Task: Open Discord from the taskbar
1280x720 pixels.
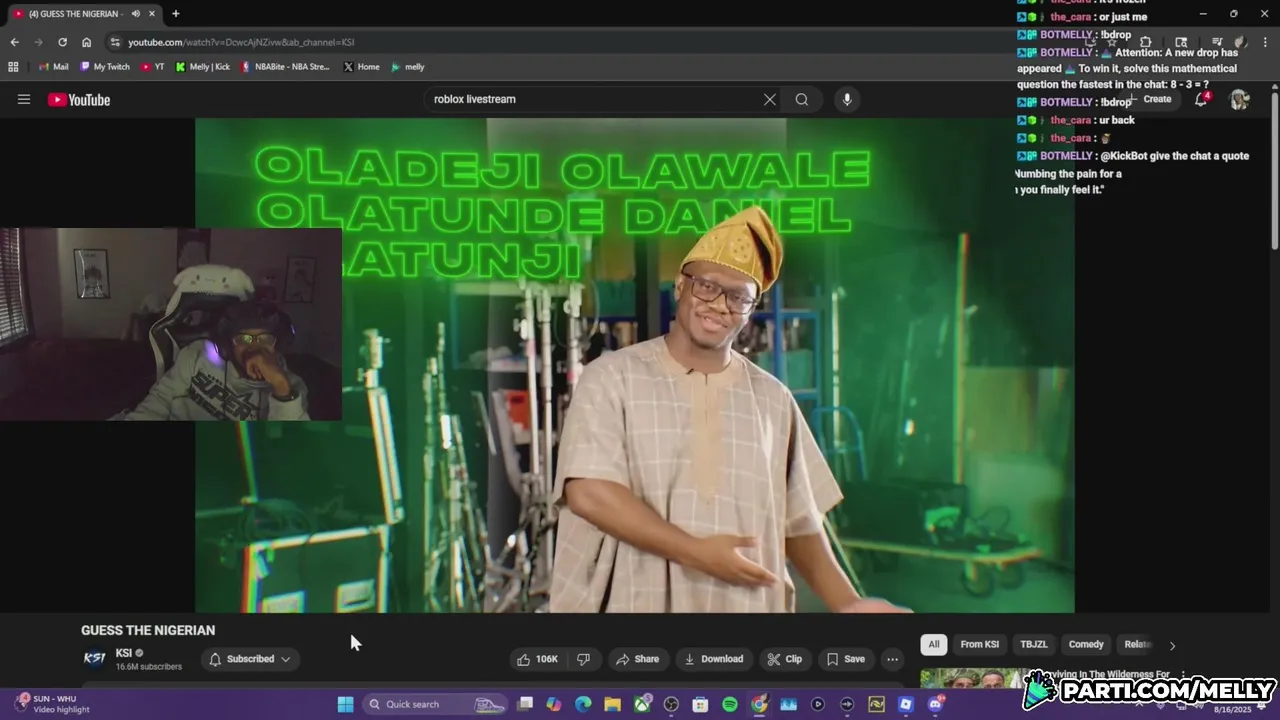Action: [x=935, y=704]
